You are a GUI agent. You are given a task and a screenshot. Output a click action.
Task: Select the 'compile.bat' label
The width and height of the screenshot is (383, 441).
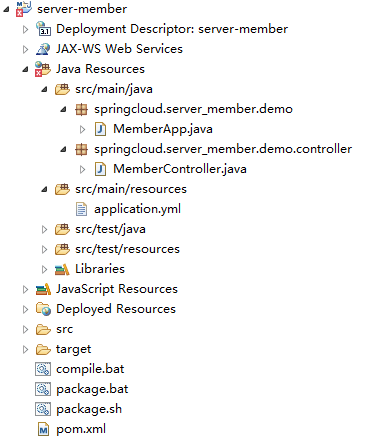pyautogui.click(x=90, y=369)
